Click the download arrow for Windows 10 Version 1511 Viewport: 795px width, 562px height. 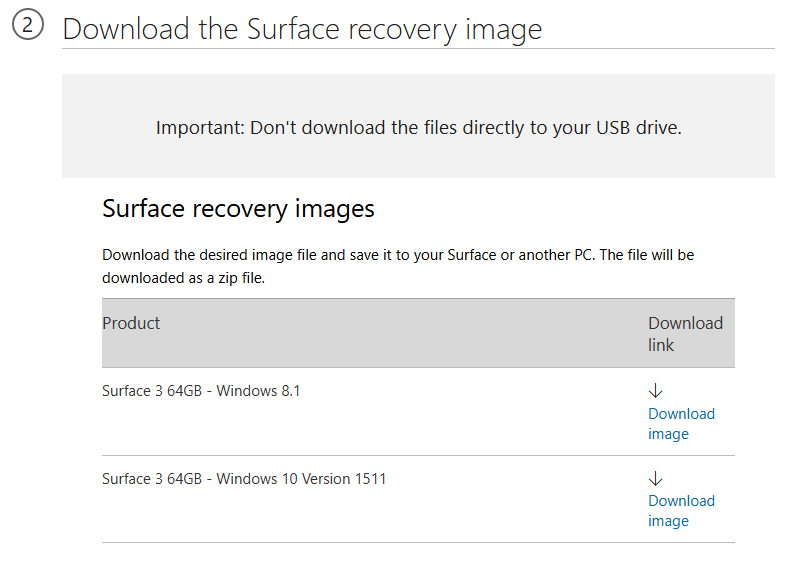pos(656,478)
